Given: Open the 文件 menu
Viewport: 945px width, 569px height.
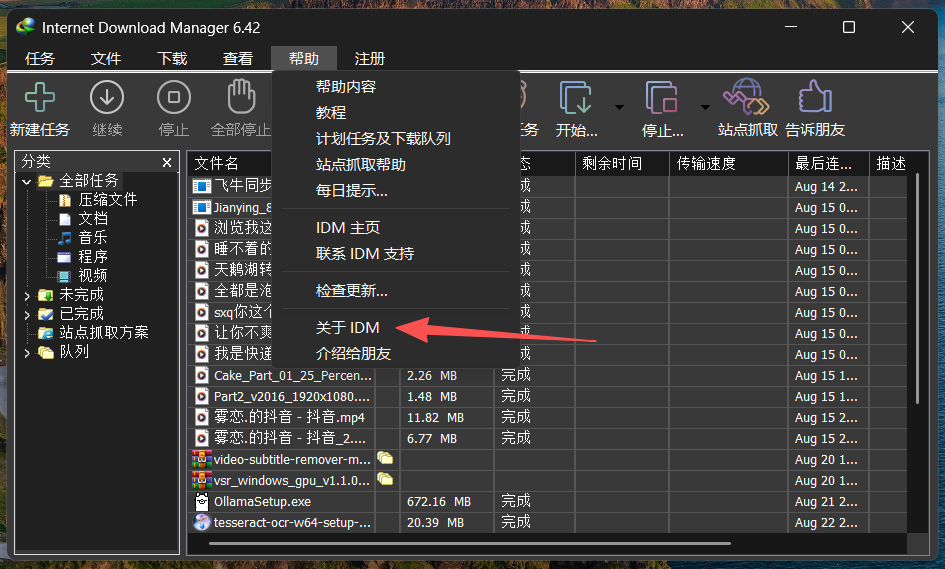Looking at the screenshot, I should click(106, 58).
